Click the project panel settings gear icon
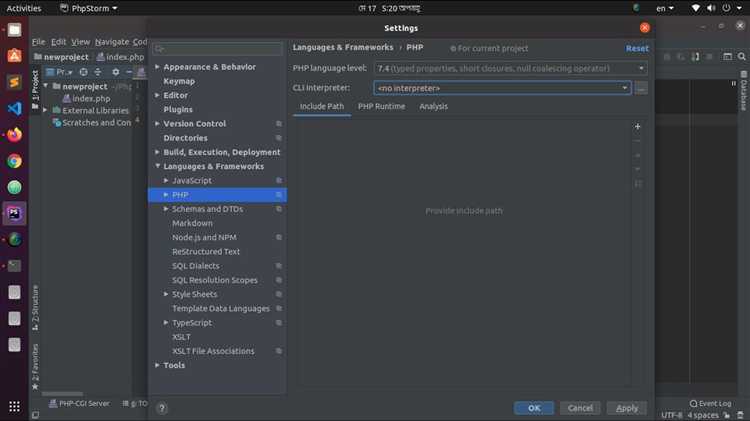 115,72
